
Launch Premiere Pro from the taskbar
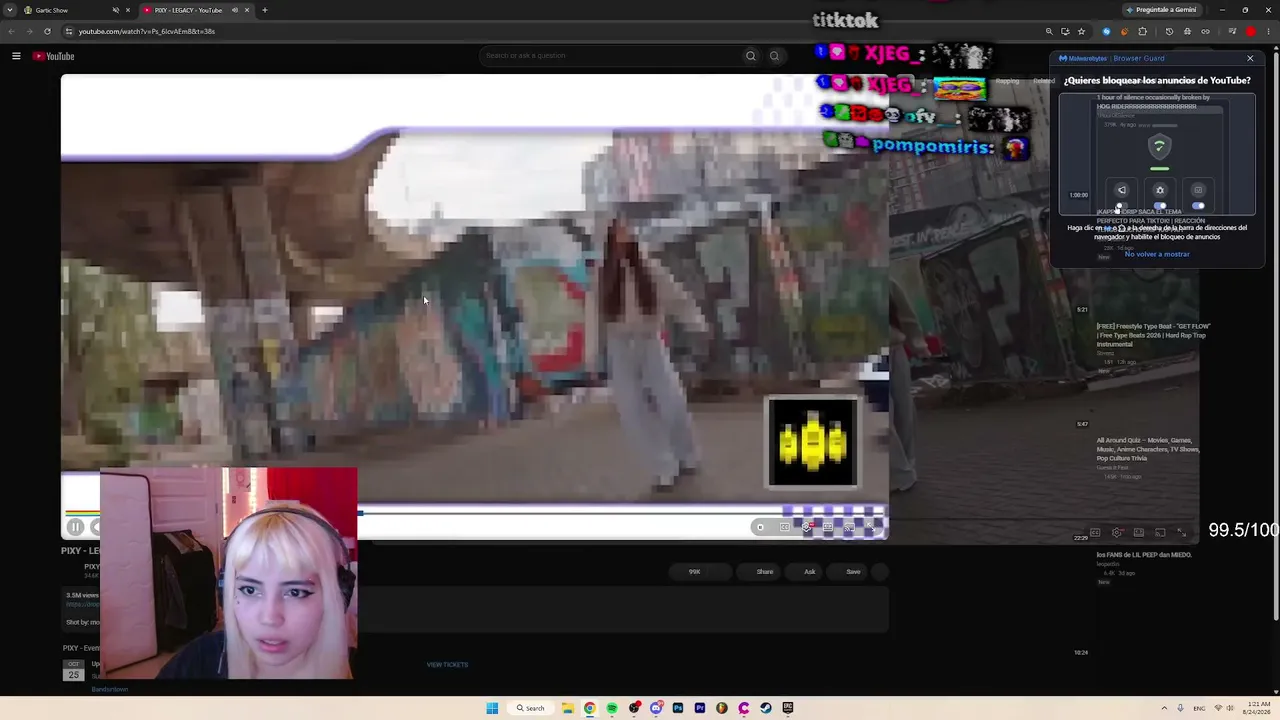point(700,708)
